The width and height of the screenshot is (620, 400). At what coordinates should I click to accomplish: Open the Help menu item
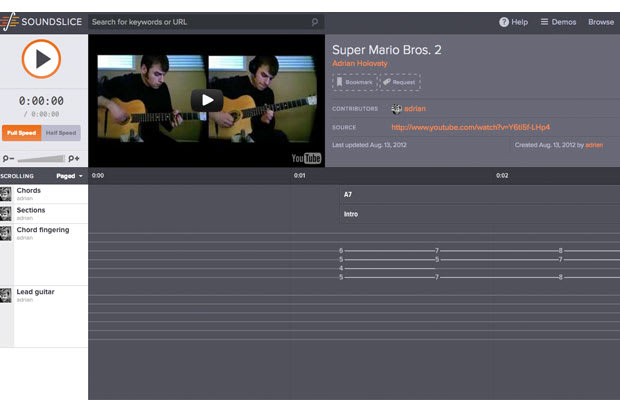(513, 22)
